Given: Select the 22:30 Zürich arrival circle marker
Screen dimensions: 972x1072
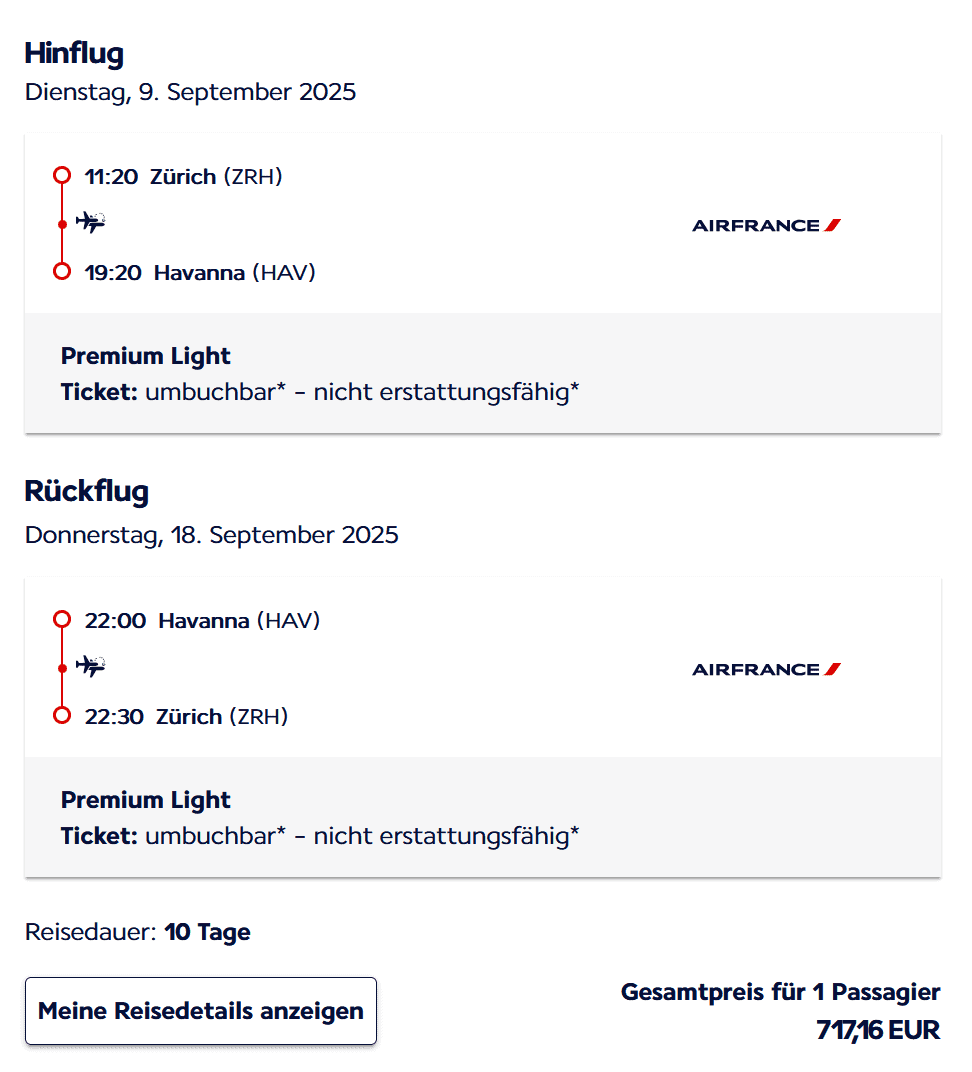Looking at the screenshot, I should pyautogui.click(x=62, y=715).
